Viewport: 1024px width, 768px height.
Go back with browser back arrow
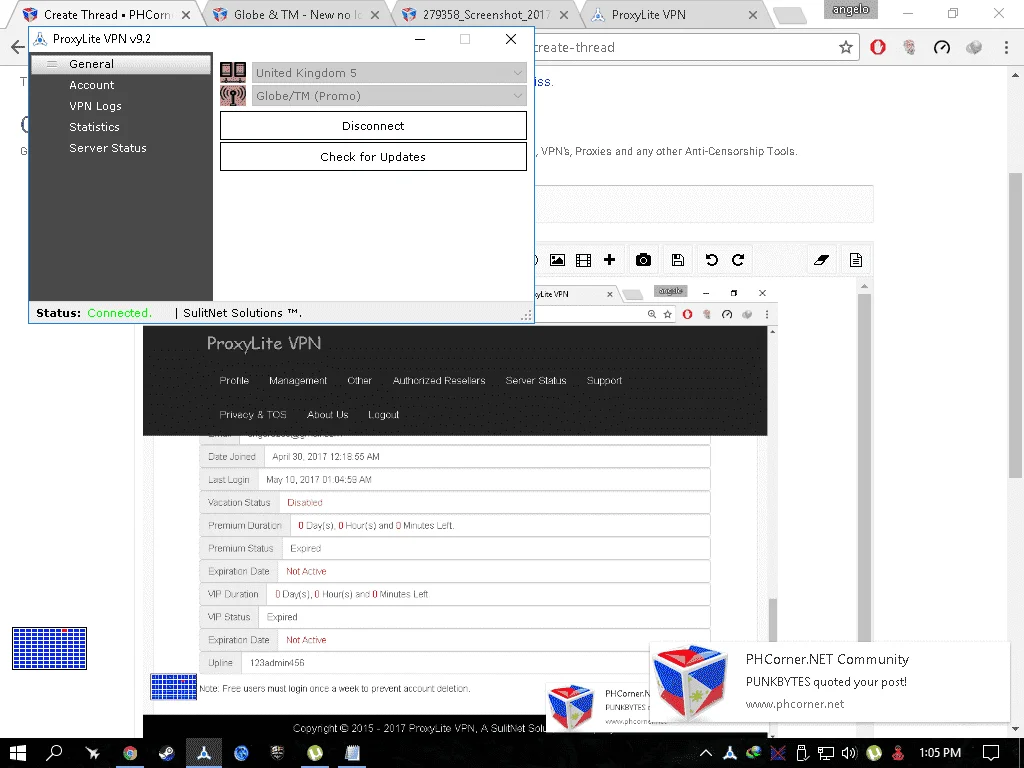[18, 47]
